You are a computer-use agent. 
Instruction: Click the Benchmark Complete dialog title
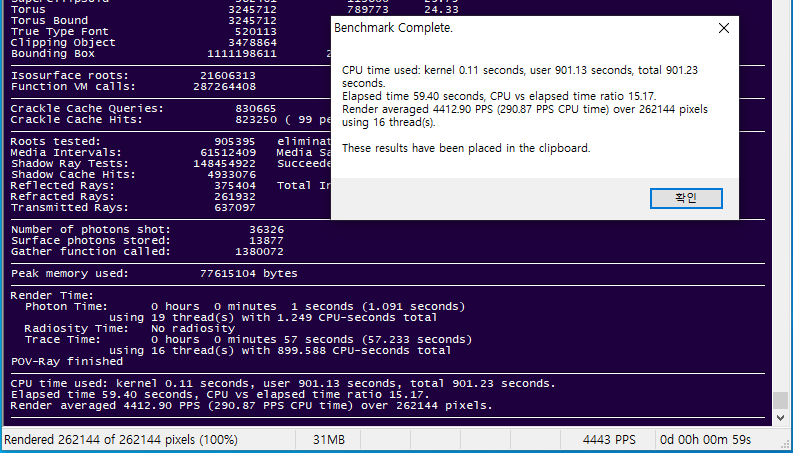[x=393, y=28]
